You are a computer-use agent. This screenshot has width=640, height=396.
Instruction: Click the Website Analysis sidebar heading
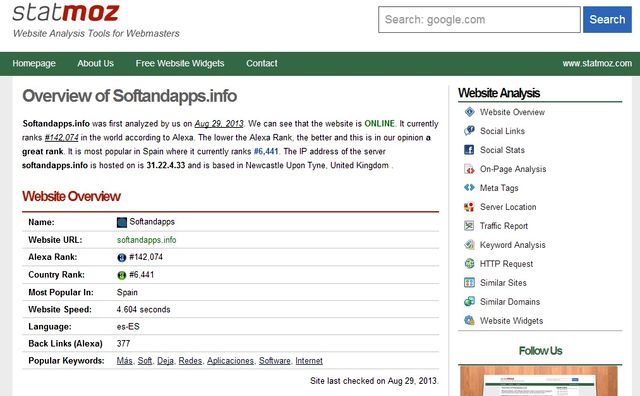click(x=499, y=93)
